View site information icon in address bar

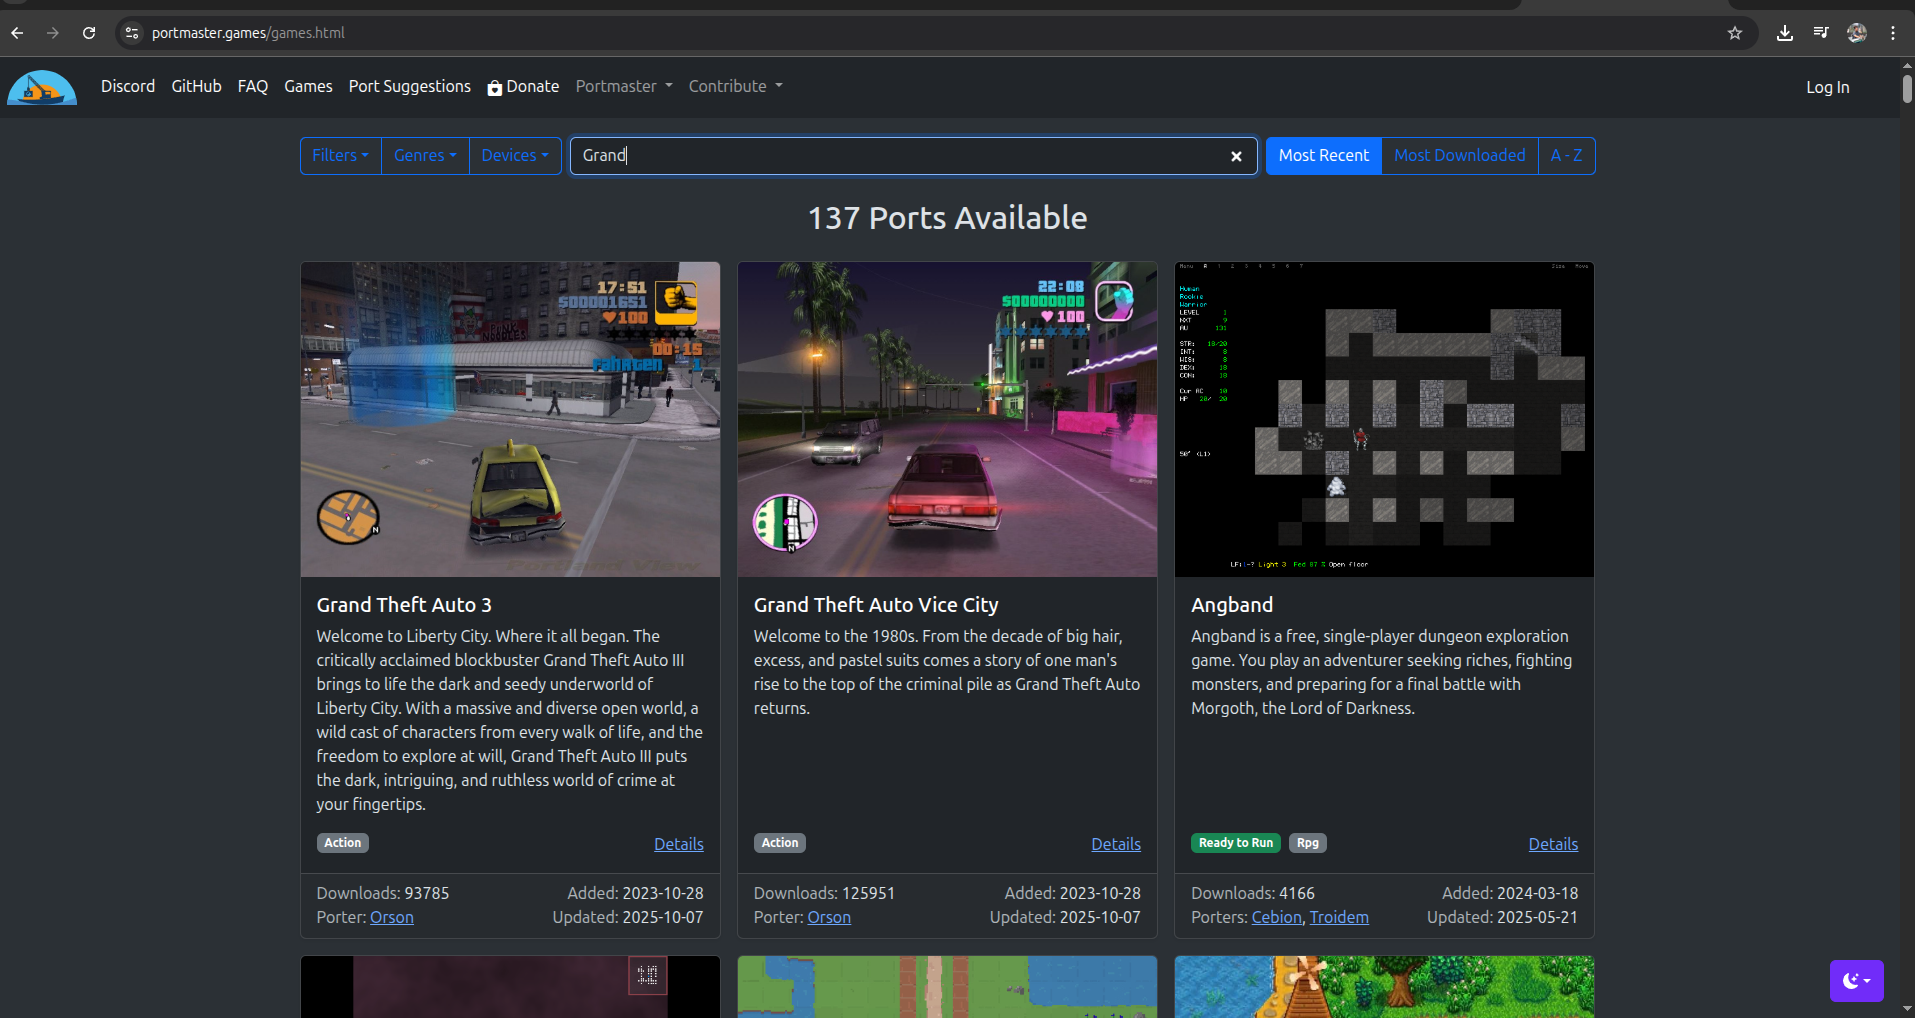point(132,33)
